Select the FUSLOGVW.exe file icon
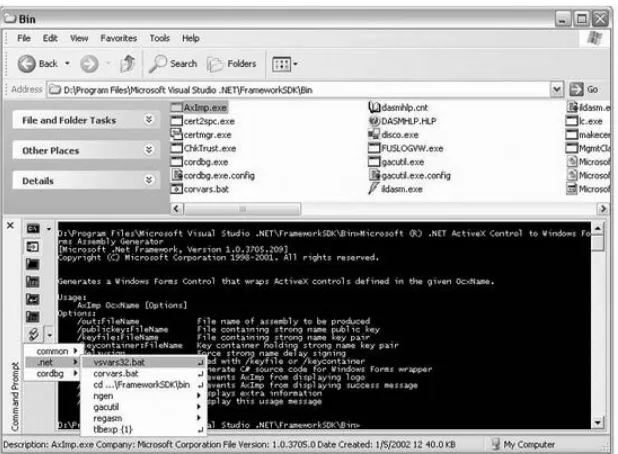Viewport: 618px width, 454px height. coord(374,148)
